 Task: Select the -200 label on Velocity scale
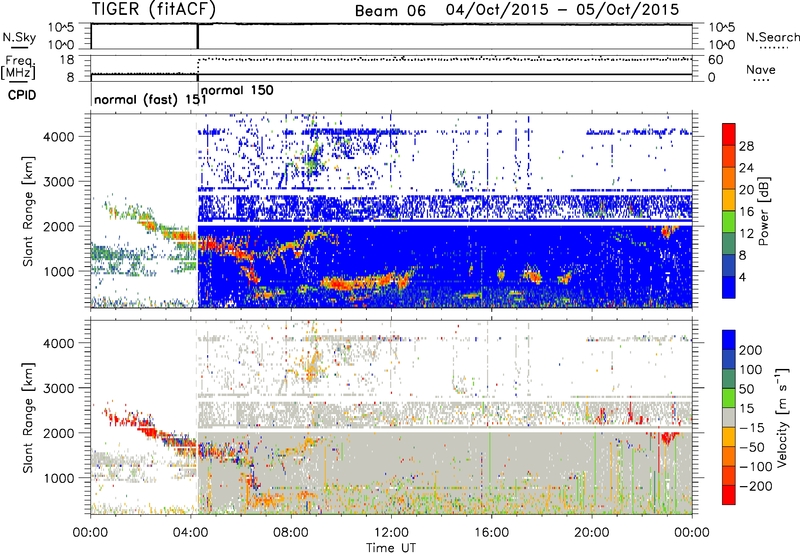coord(756,486)
